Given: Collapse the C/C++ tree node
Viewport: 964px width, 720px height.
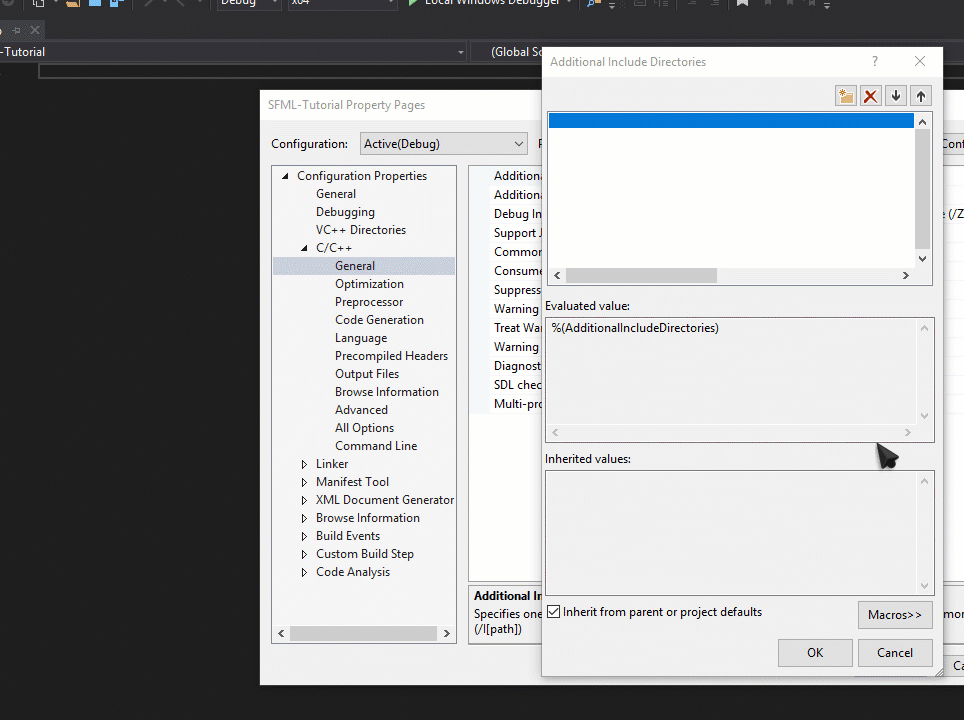Looking at the screenshot, I should point(304,248).
